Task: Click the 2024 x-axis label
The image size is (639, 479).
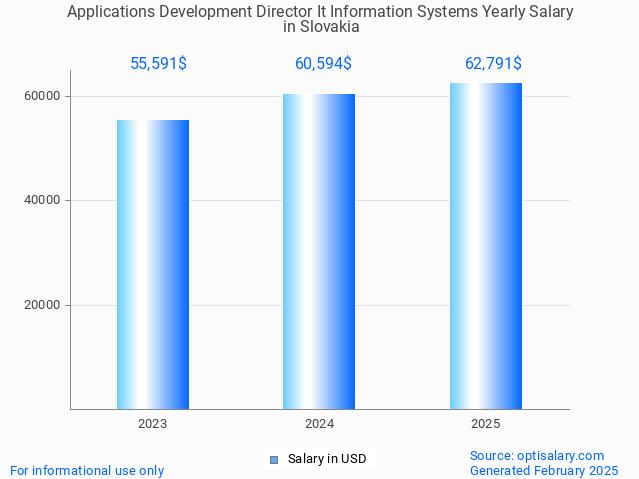Action: click(x=319, y=424)
